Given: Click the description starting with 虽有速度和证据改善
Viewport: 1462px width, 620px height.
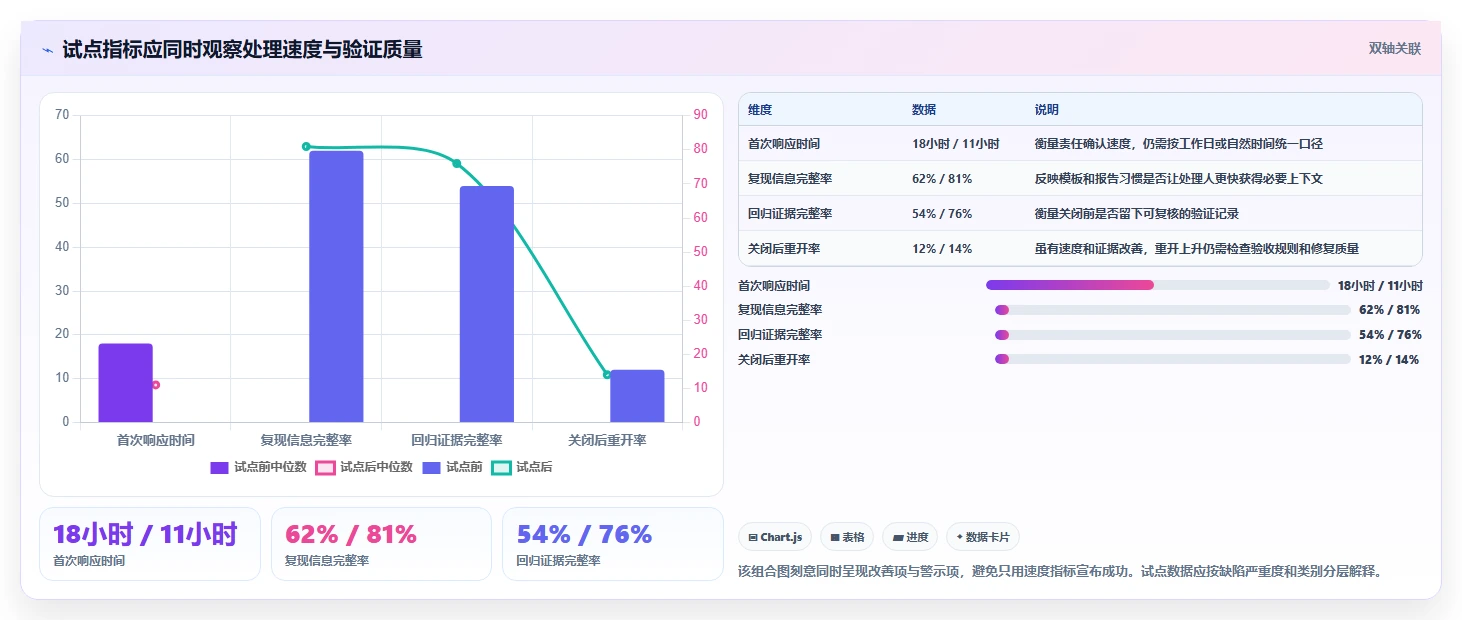Looking at the screenshot, I should [1197, 249].
